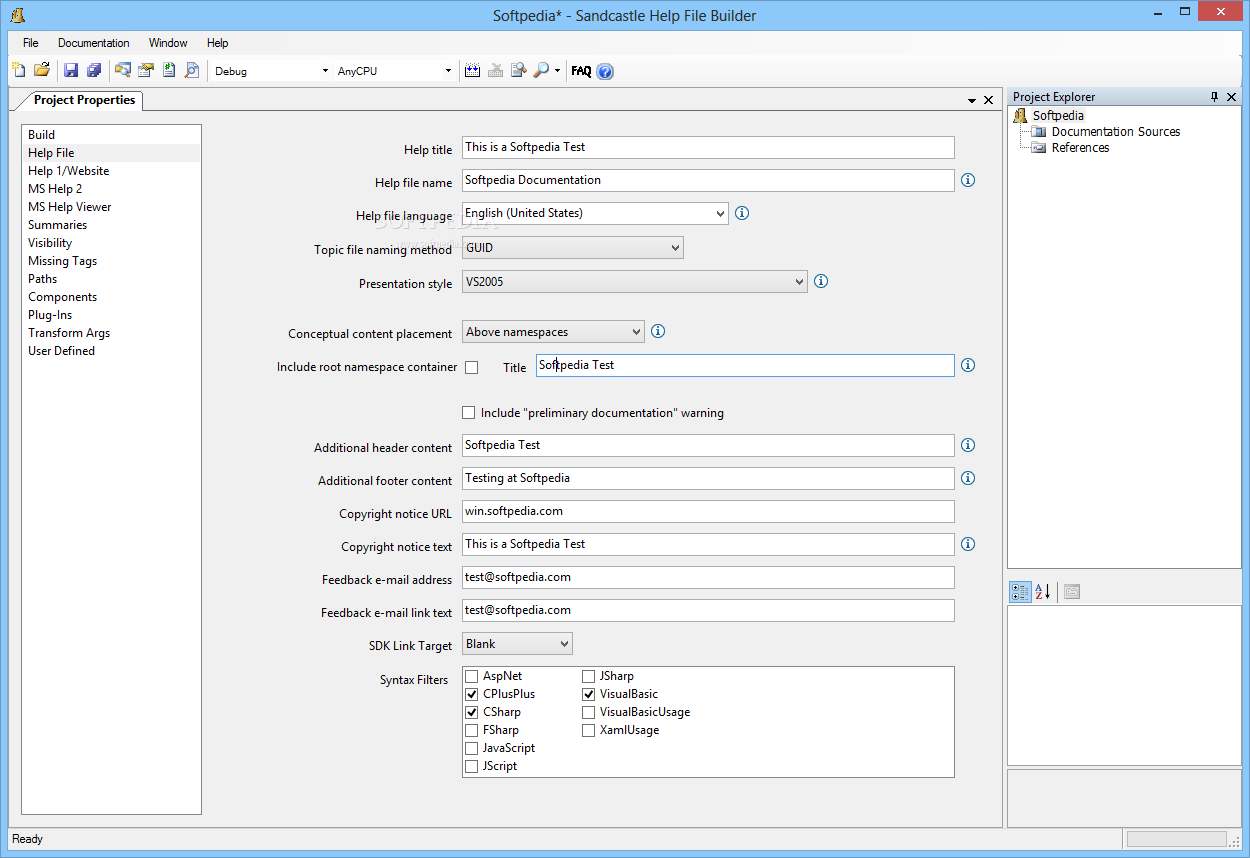Image resolution: width=1250 pixels, height=858 pixels.
Task: Click the Content Layout document toolbar icon
Action: [169, 70]
